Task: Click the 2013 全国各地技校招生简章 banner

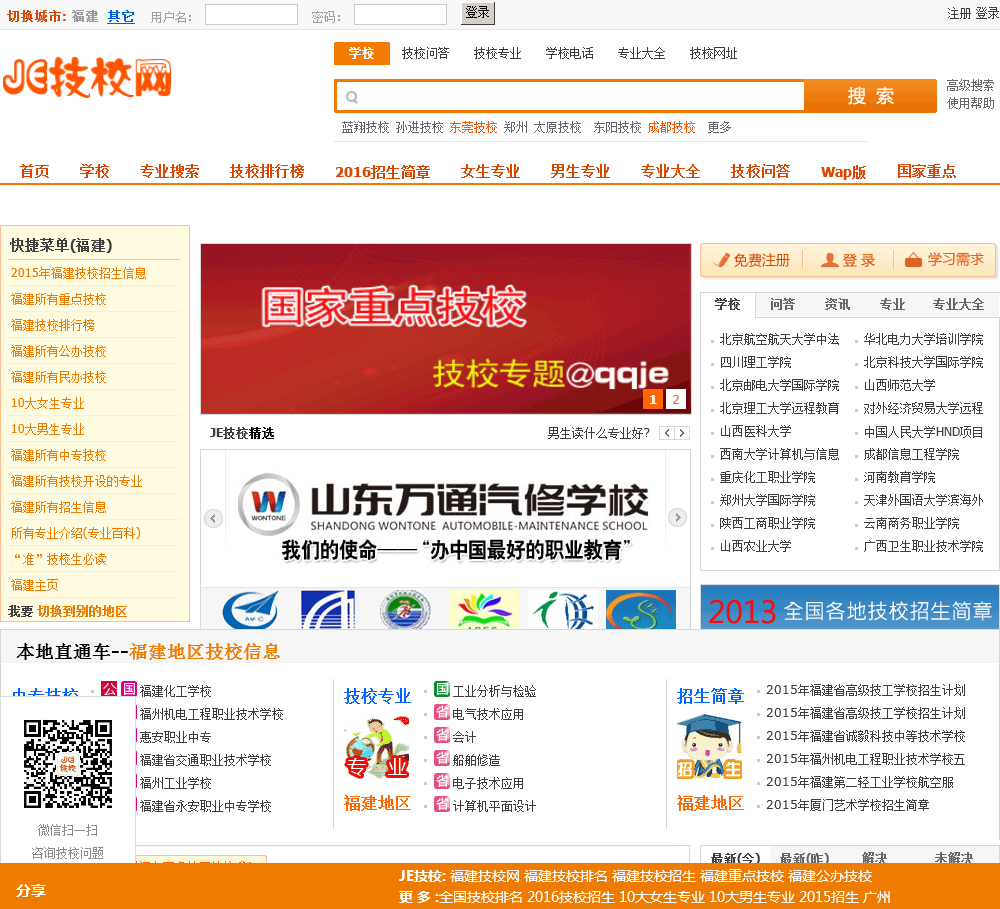Action: coord(850,607)
